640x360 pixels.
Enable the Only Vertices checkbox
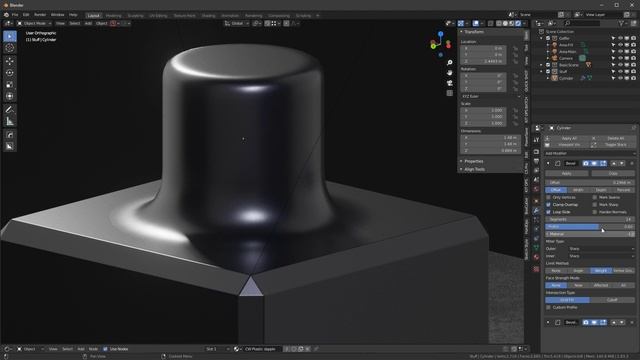[x=549, y=197]
